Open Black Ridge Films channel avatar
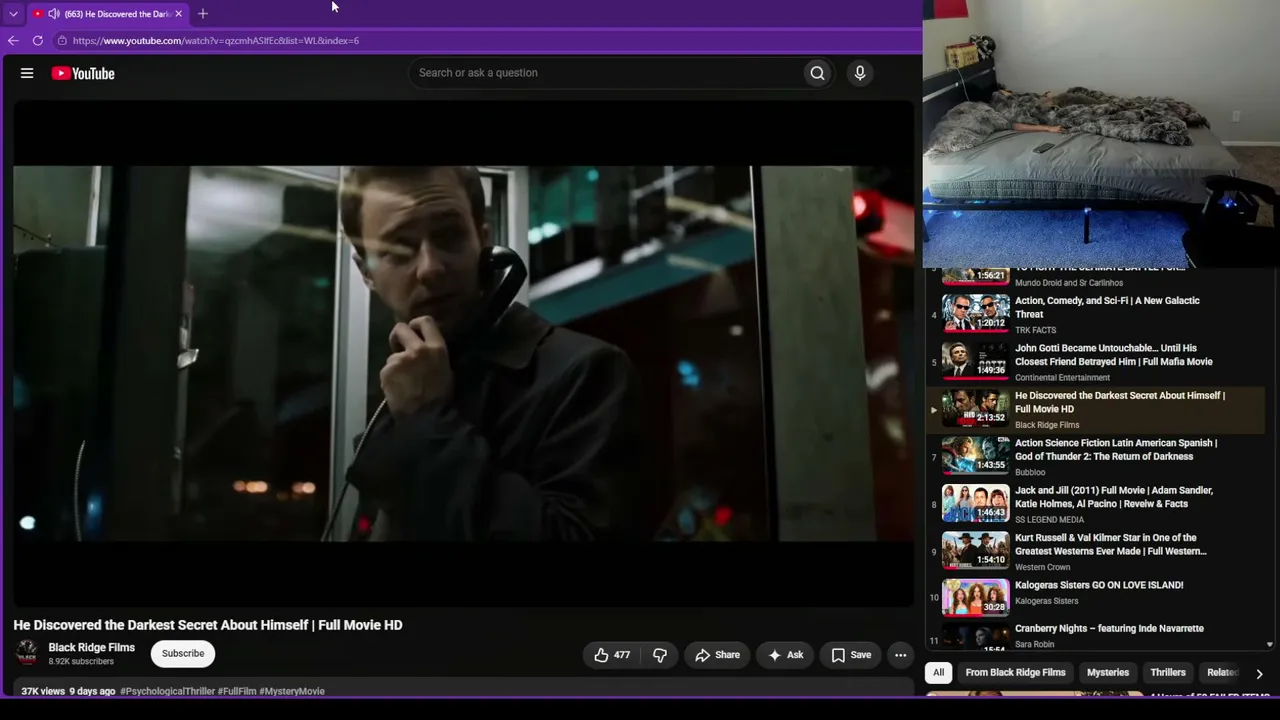 [x=27, y=653]
